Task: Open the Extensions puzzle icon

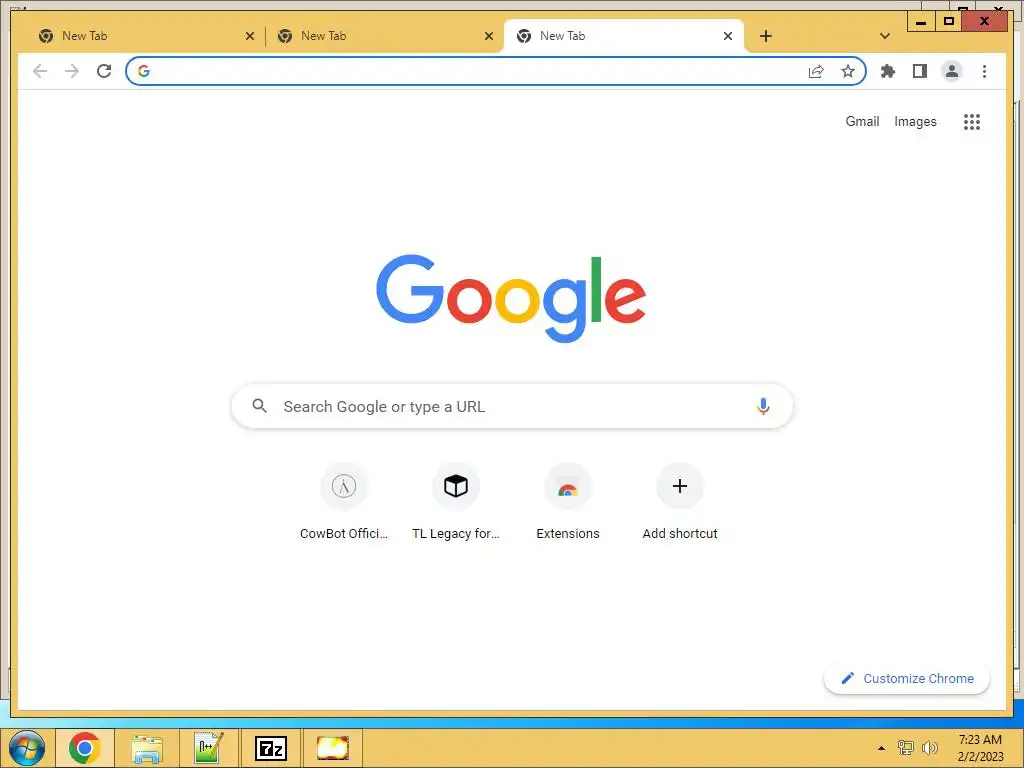Action: 888,71
